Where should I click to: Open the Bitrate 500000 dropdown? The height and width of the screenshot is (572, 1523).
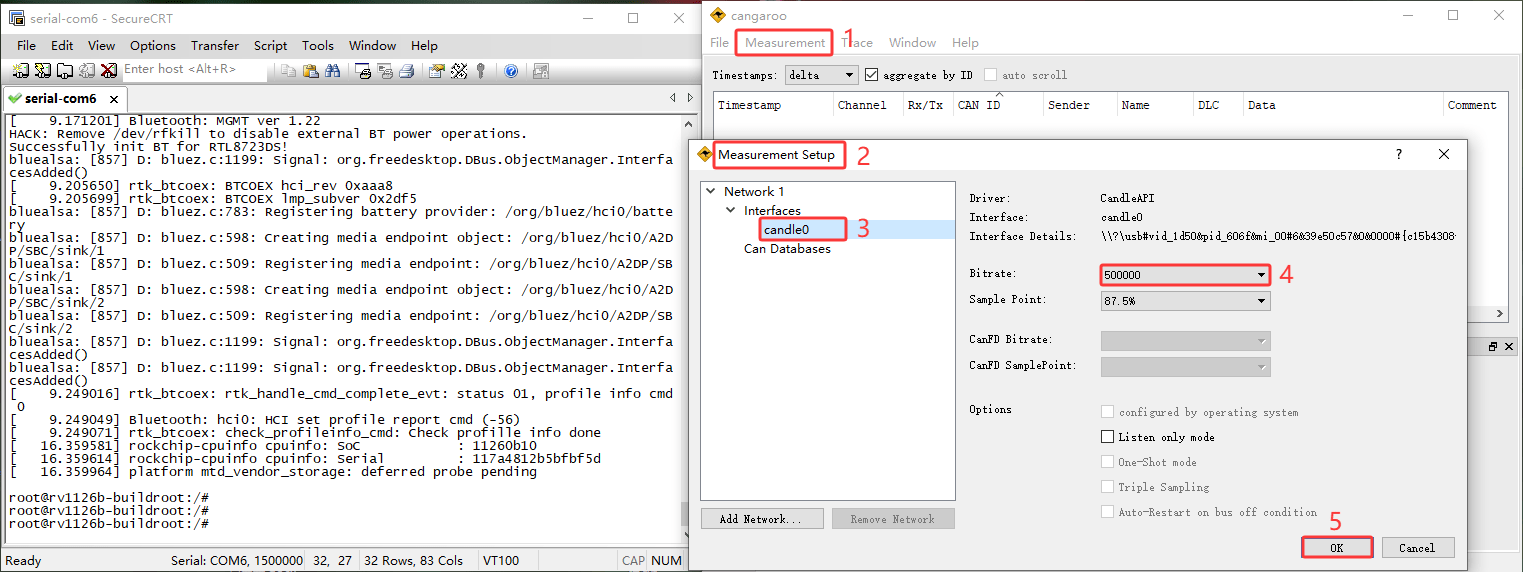(x=1185, y=275)
